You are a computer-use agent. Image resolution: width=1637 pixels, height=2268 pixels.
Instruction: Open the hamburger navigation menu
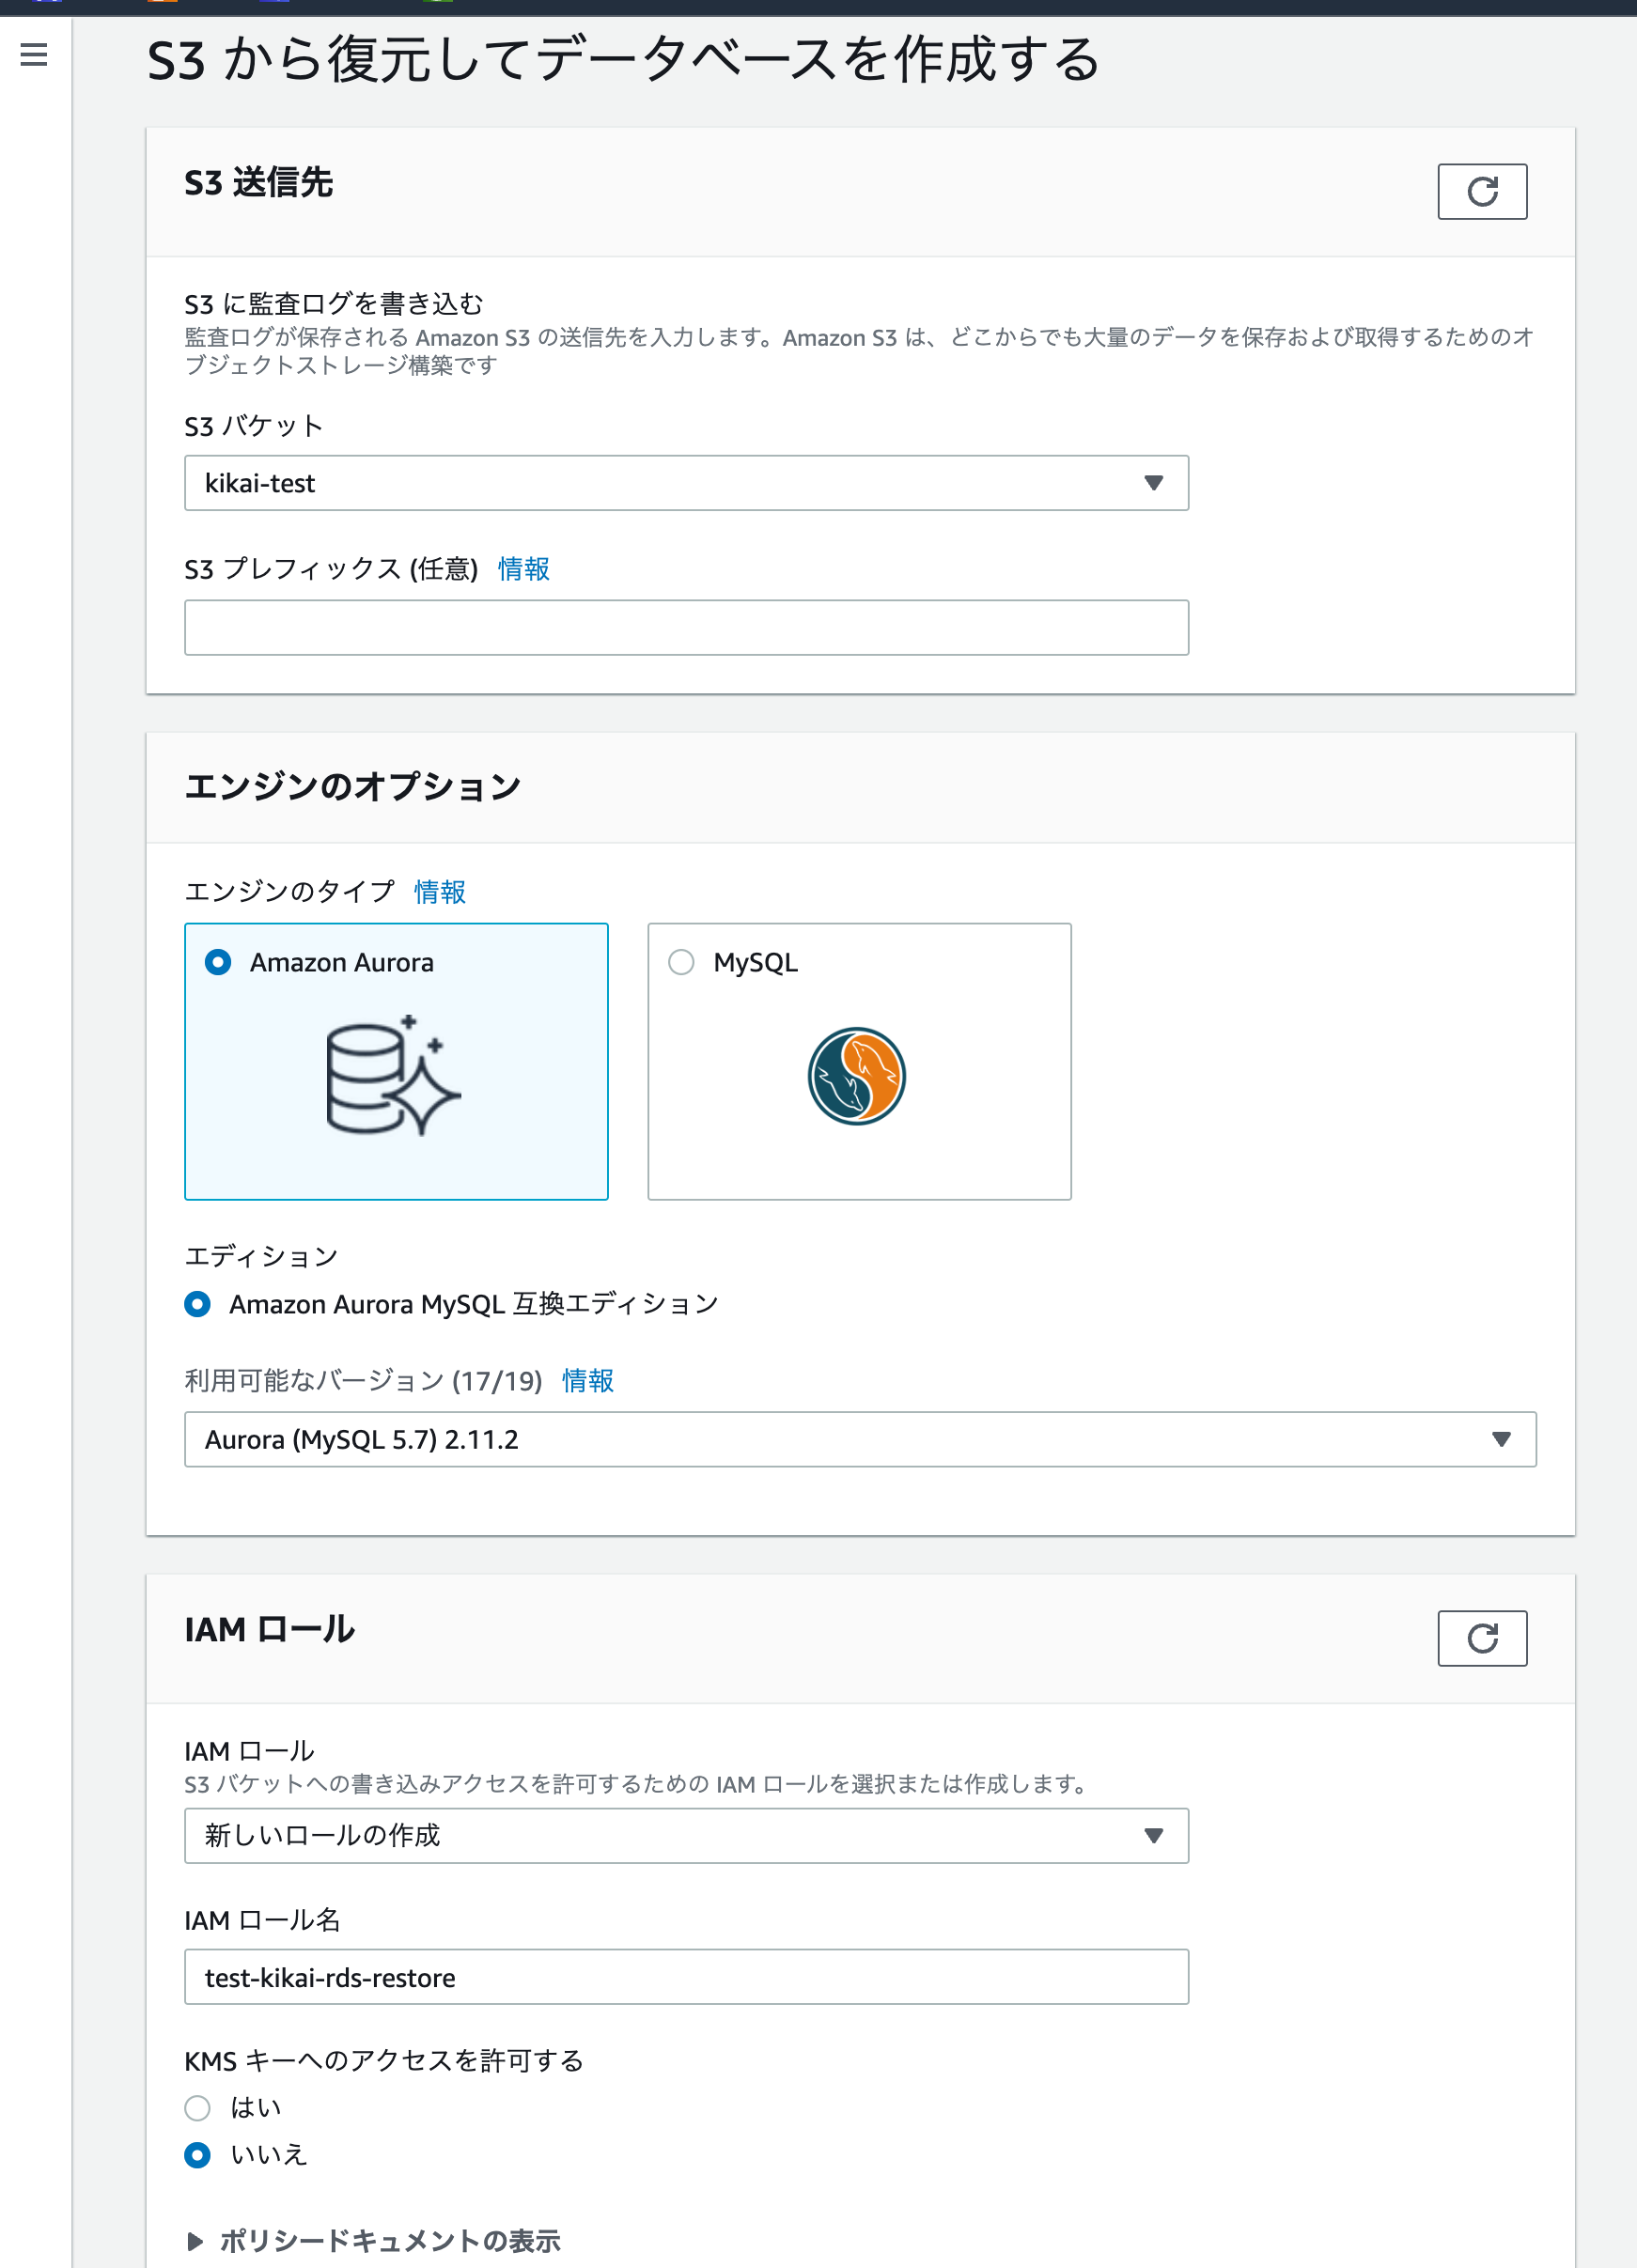point(34,54)
